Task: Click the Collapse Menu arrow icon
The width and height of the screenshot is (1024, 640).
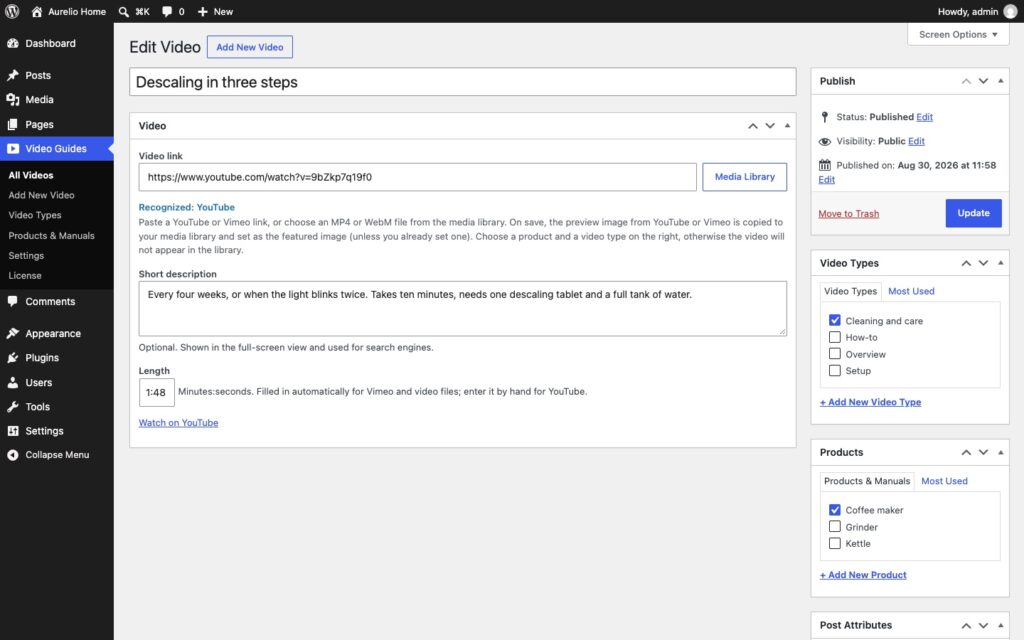Action: 13,455
